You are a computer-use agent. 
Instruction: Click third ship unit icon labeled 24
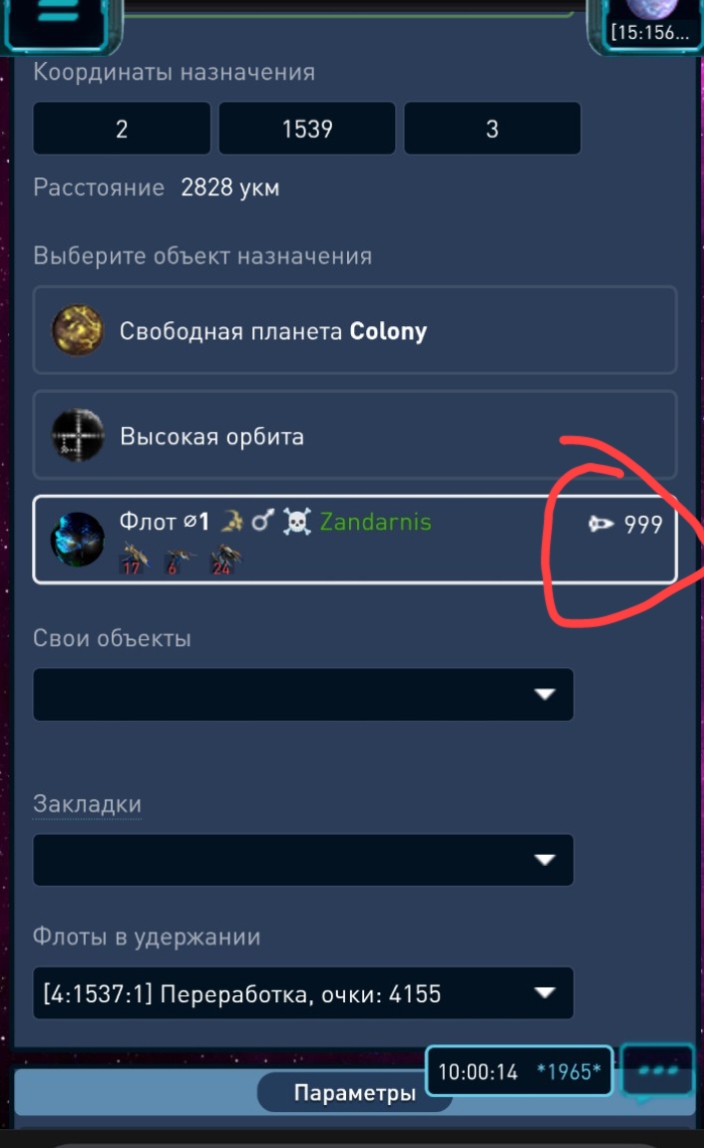225,559
